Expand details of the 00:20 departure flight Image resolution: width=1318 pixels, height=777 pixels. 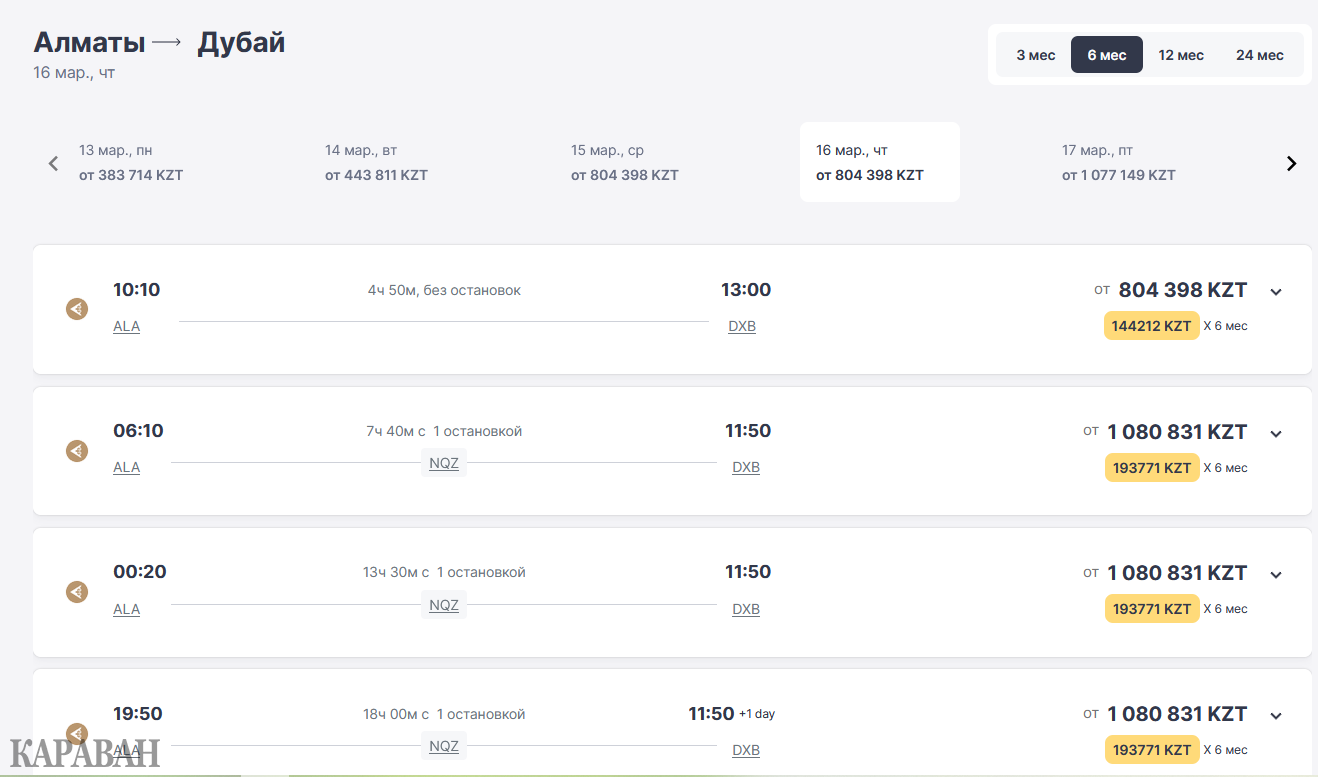pyautogui.click(x=1275, y=575)
